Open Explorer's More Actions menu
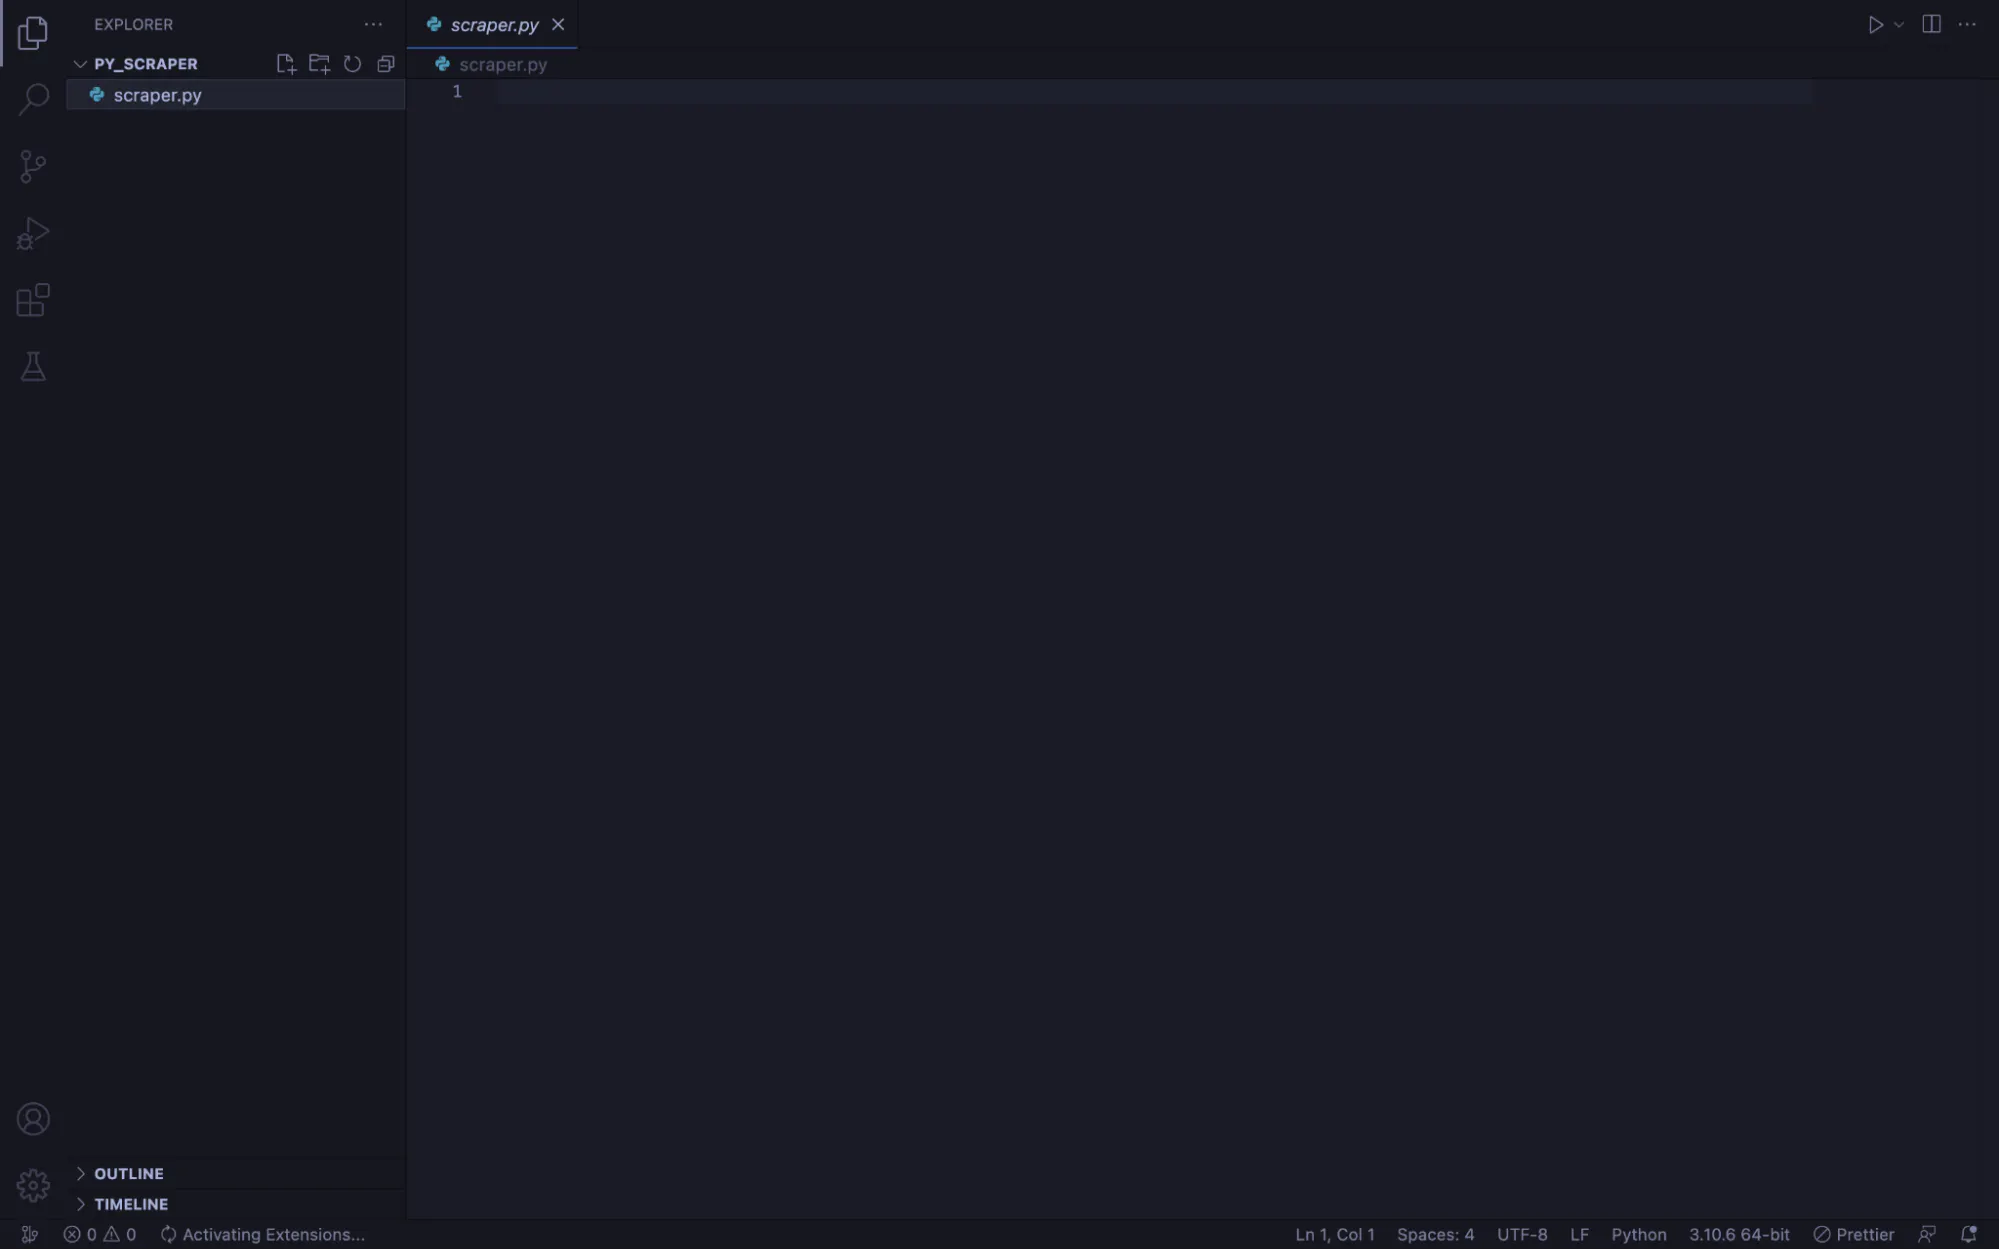This screenshot has height=1250, width=1999. tap(373, 24)
